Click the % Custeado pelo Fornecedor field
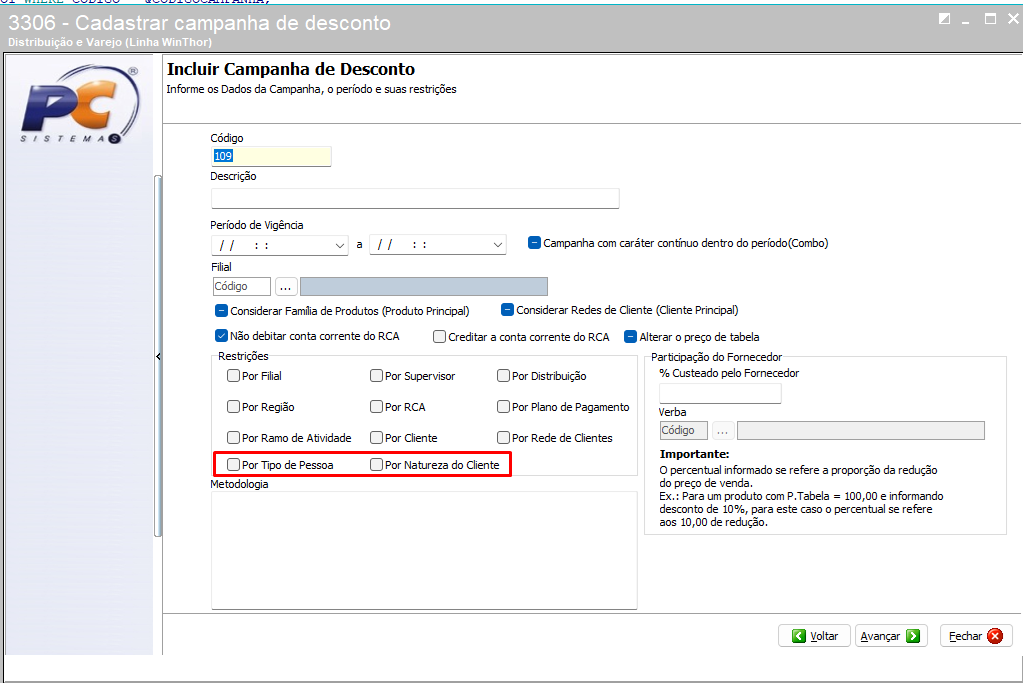 coord(720,393)
